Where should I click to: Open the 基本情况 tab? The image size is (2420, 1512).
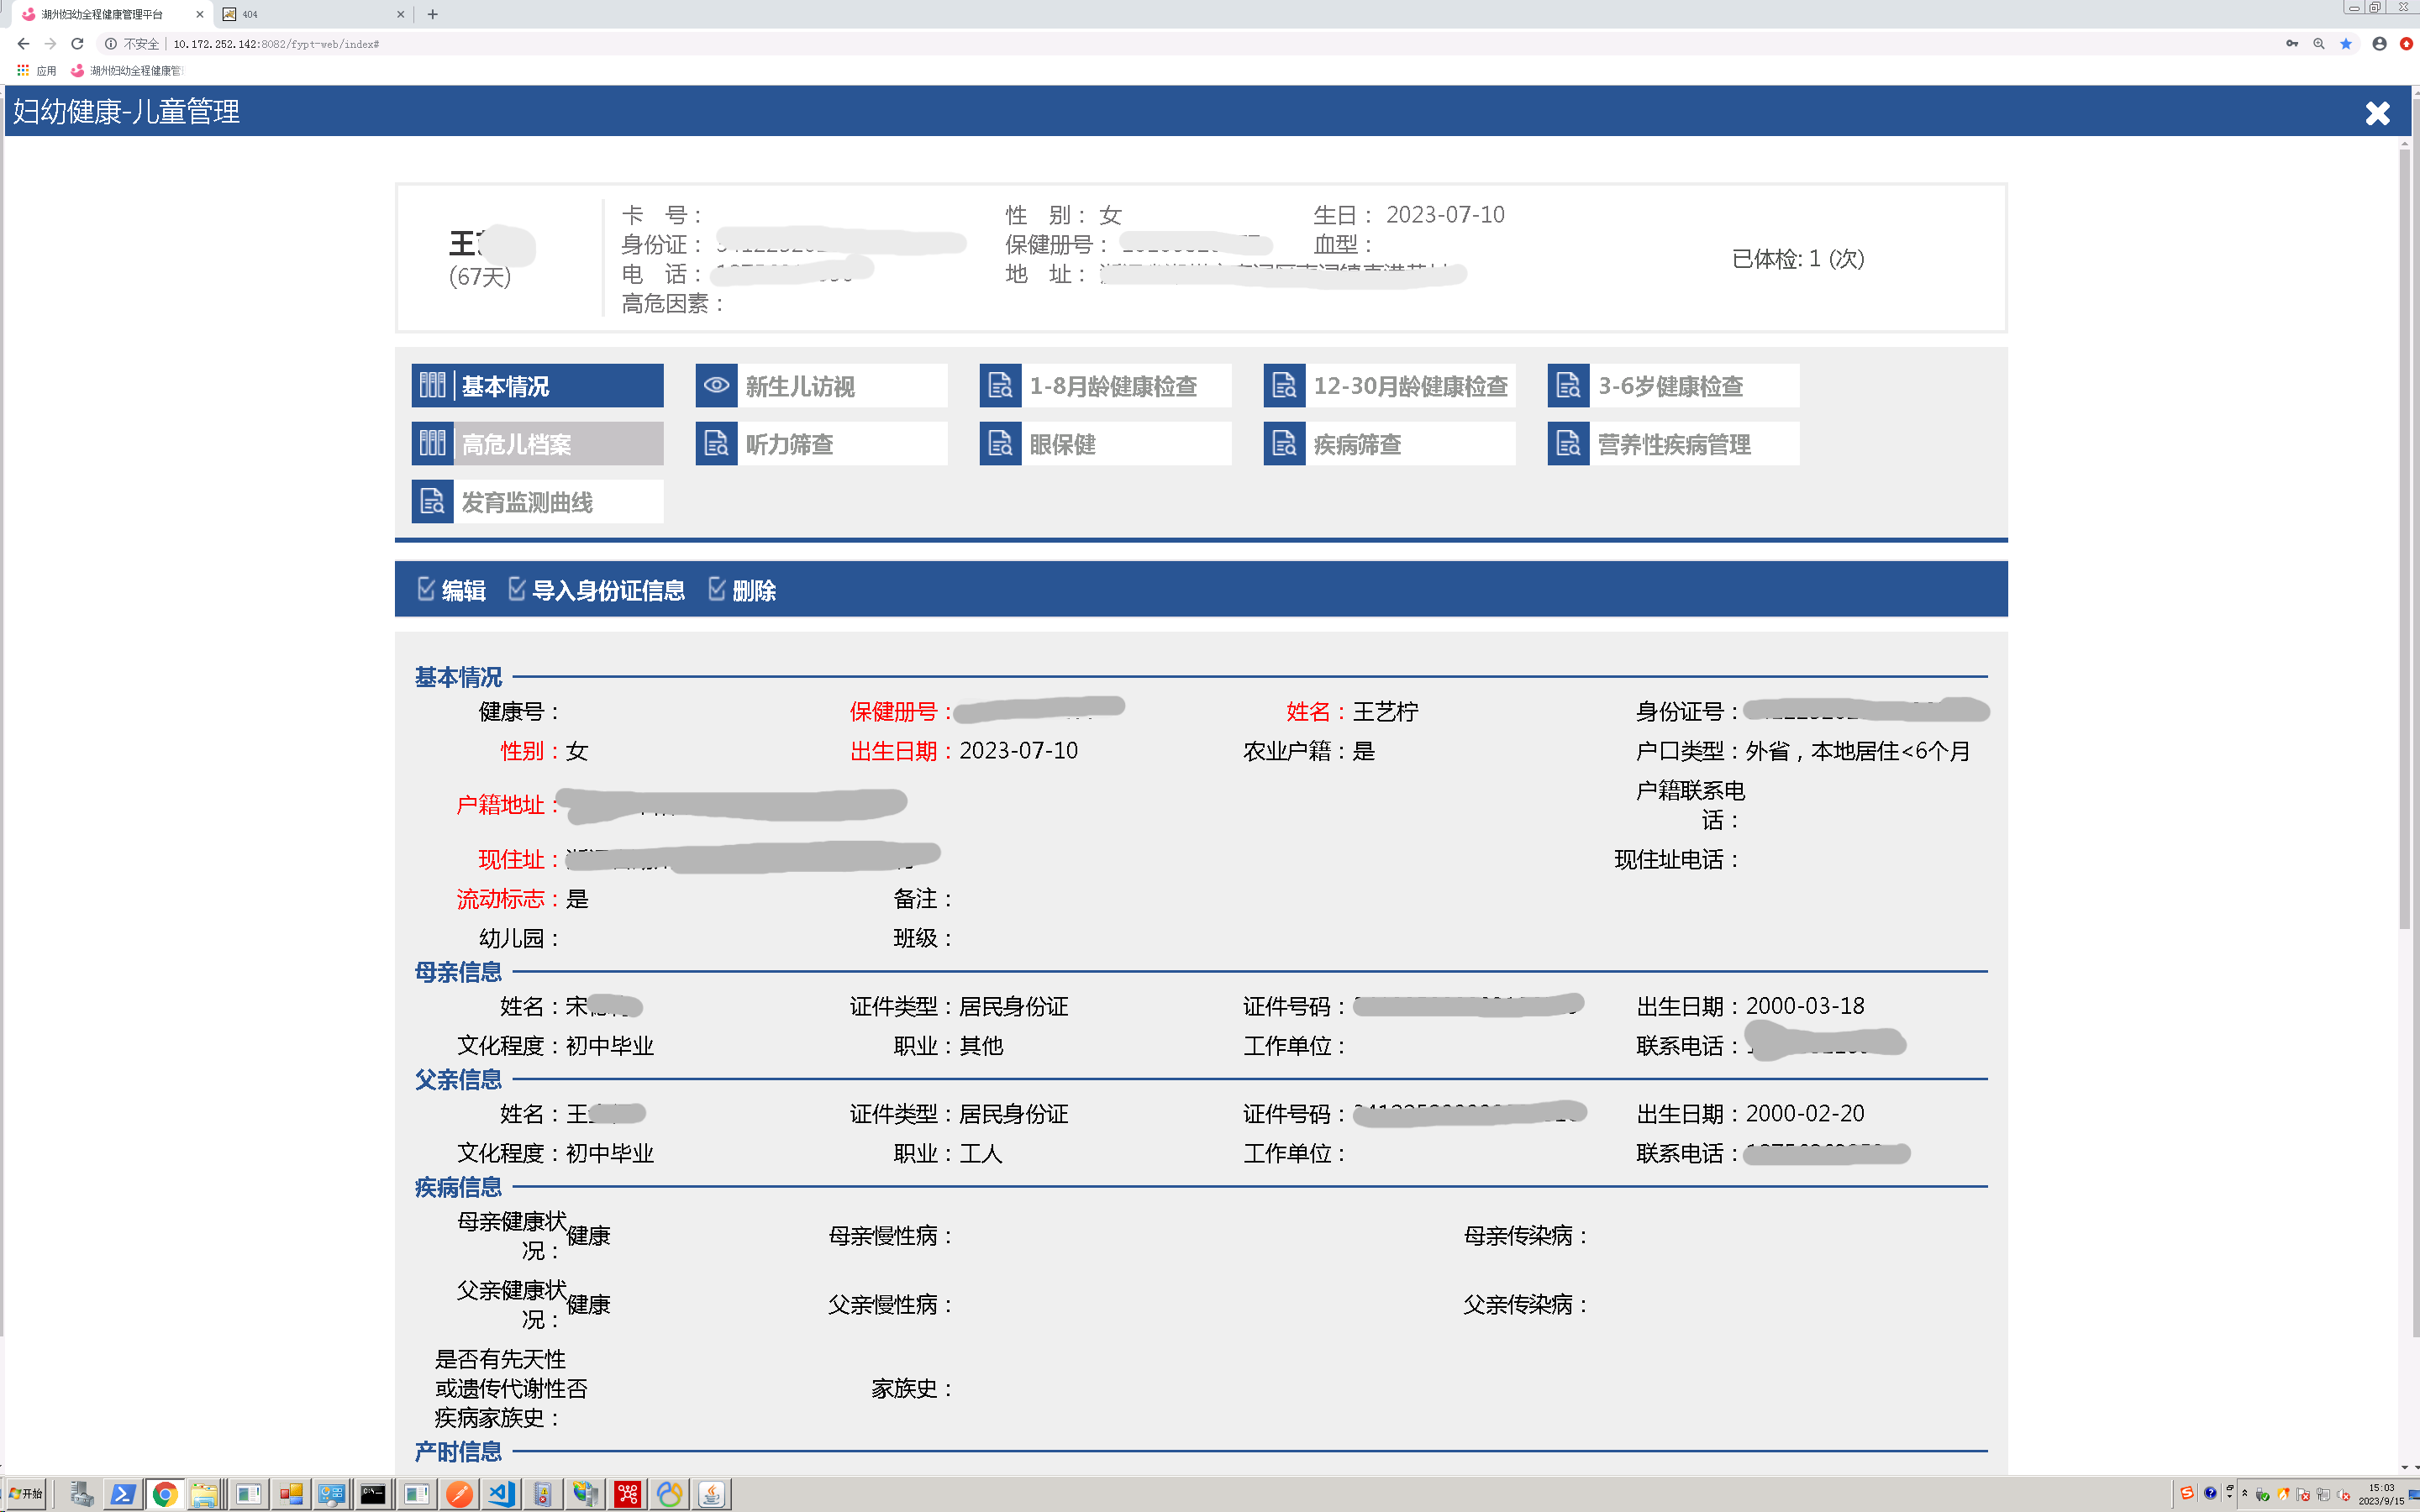537,385
